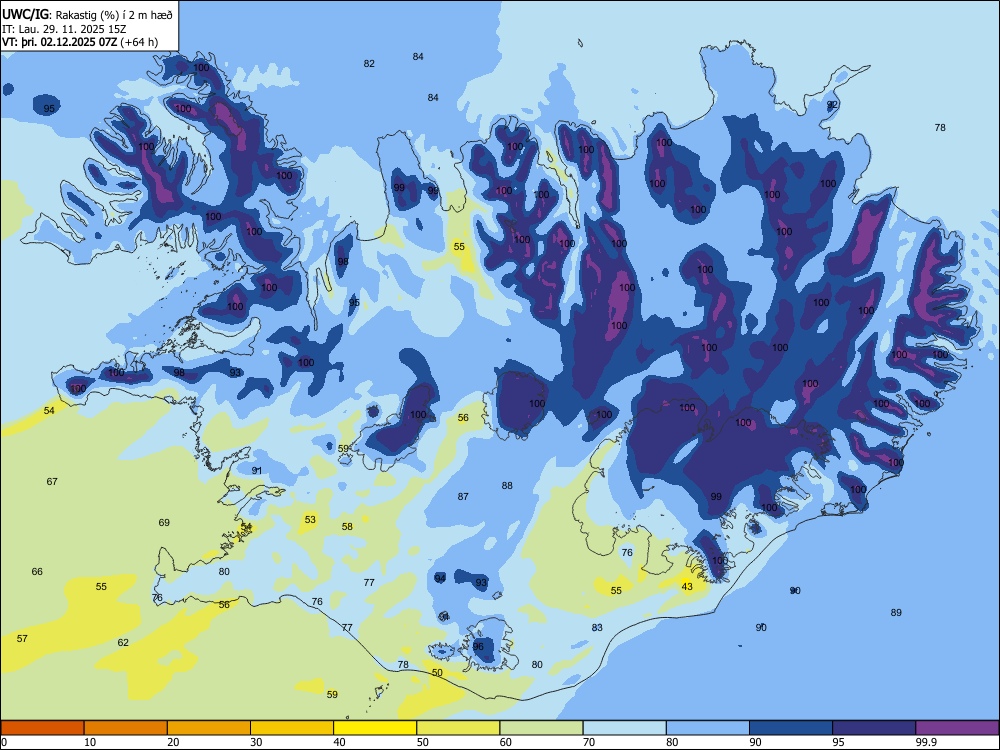This screenshot has height=750, width=1000.
Task: Click the northern sea value "82"
Action: (369, 64)
